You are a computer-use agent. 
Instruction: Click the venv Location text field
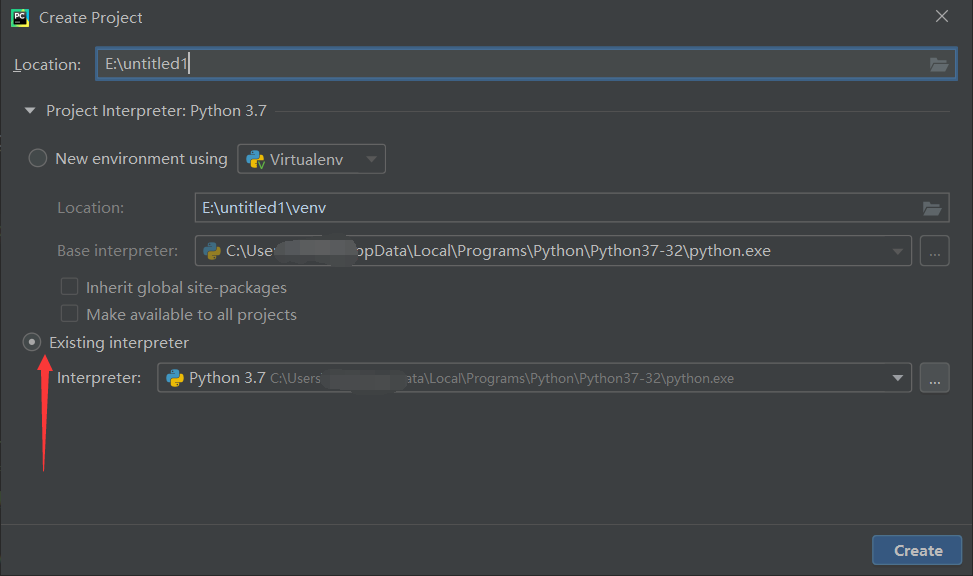point(572,207)
